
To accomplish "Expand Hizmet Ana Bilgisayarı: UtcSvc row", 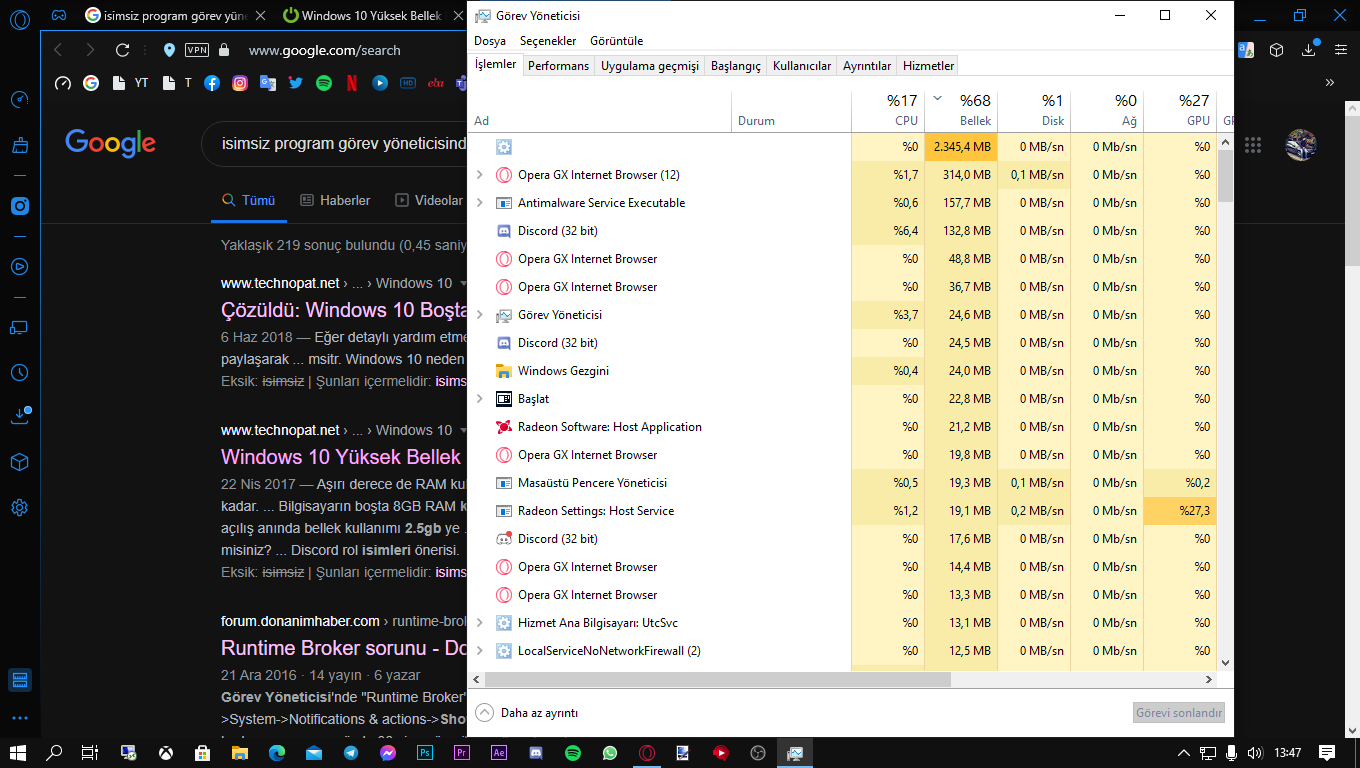I will pos(479,623).
